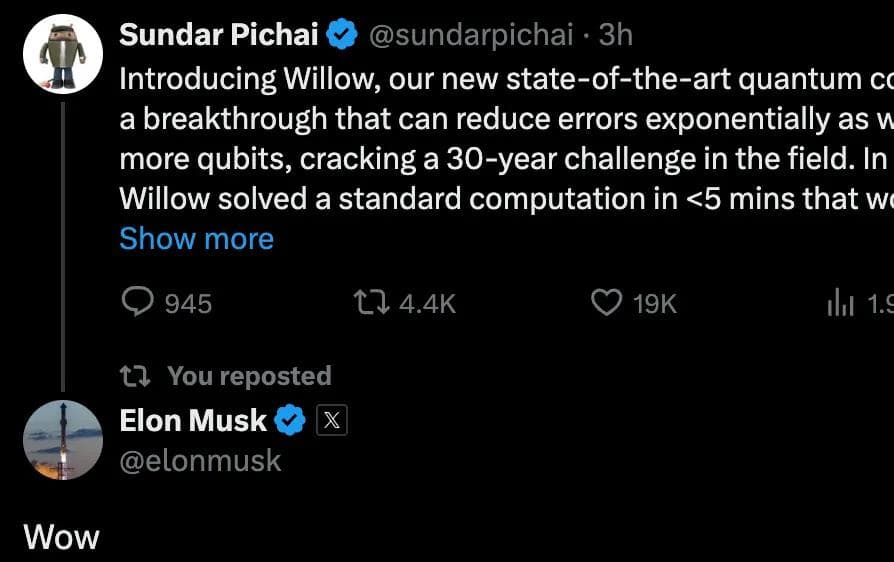The image size is (894, 562).
Task: Click the reply speech bubble icon
Action: (x=137, y=302)
